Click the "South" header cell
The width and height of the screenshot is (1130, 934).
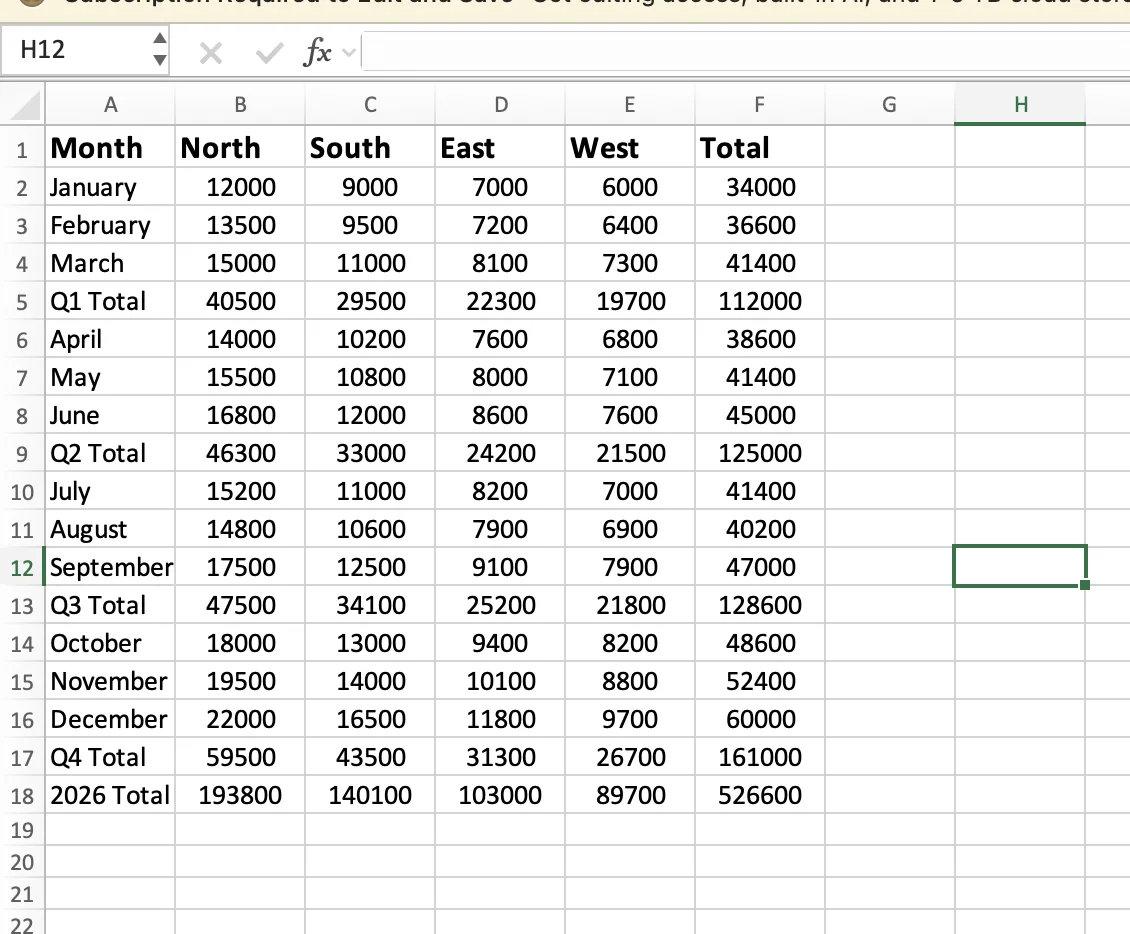coord(370,148)
